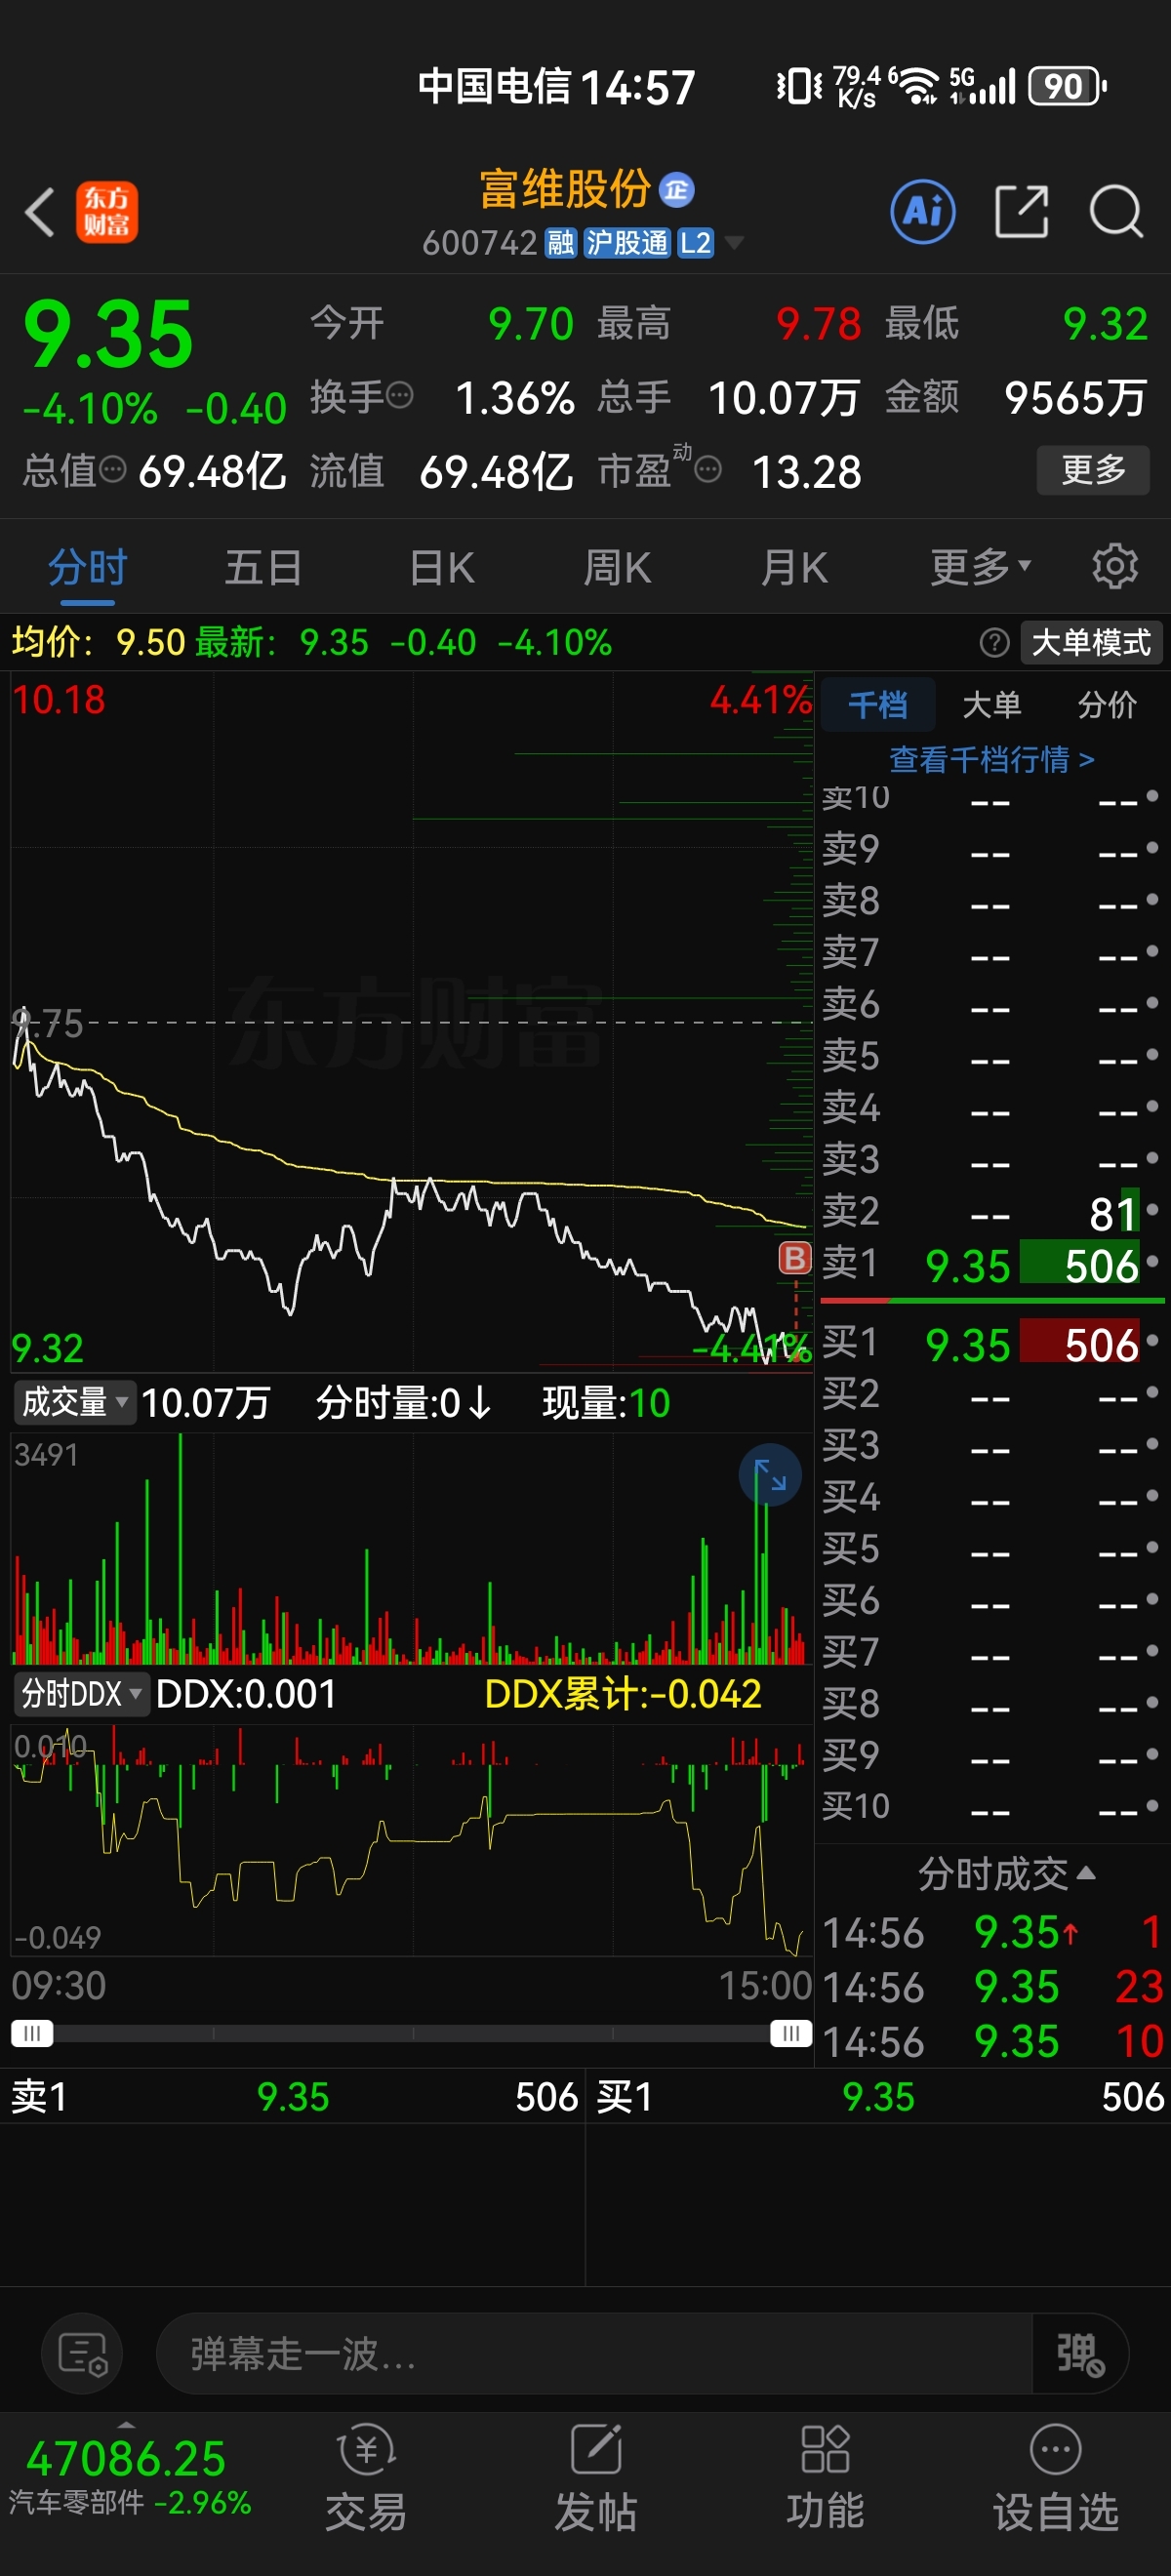Toggle the 大单模式 mode button

click(1091, 642)
